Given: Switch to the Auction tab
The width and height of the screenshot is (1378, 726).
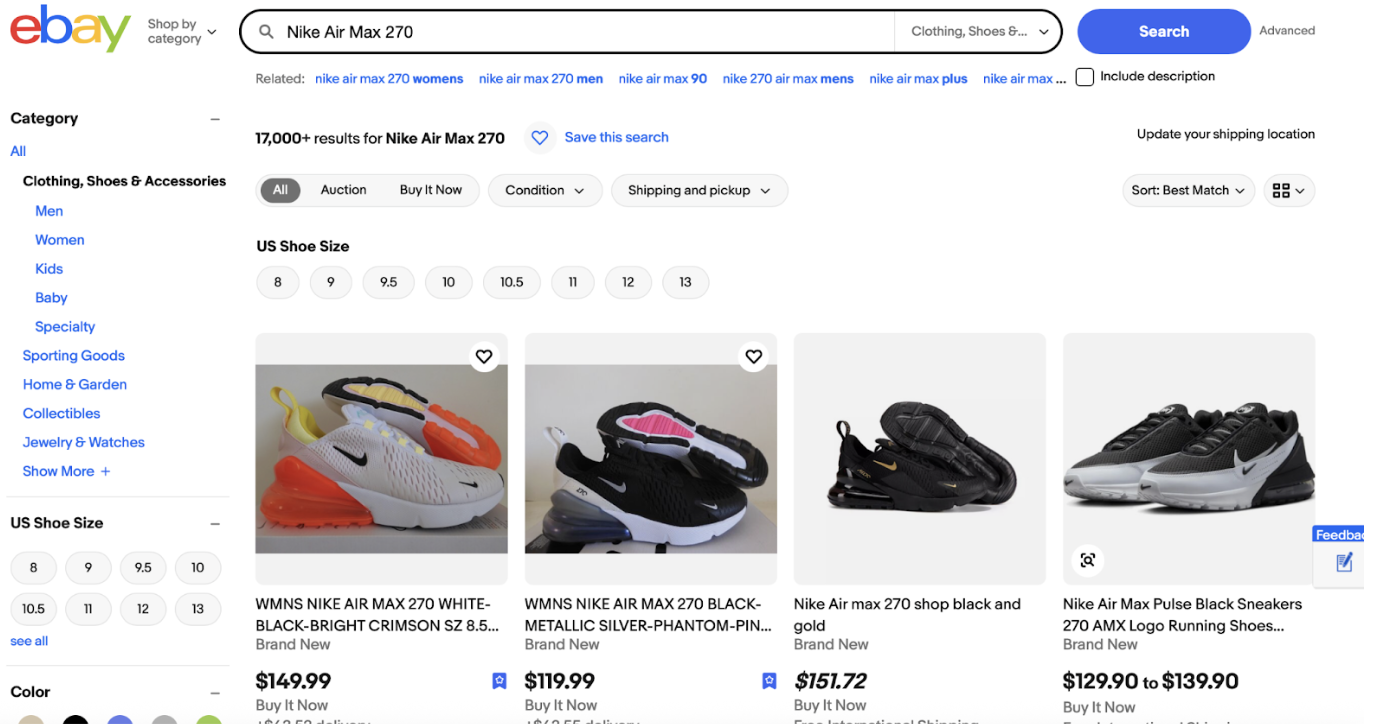Looking at the screenshot, I should pos(343,190).
